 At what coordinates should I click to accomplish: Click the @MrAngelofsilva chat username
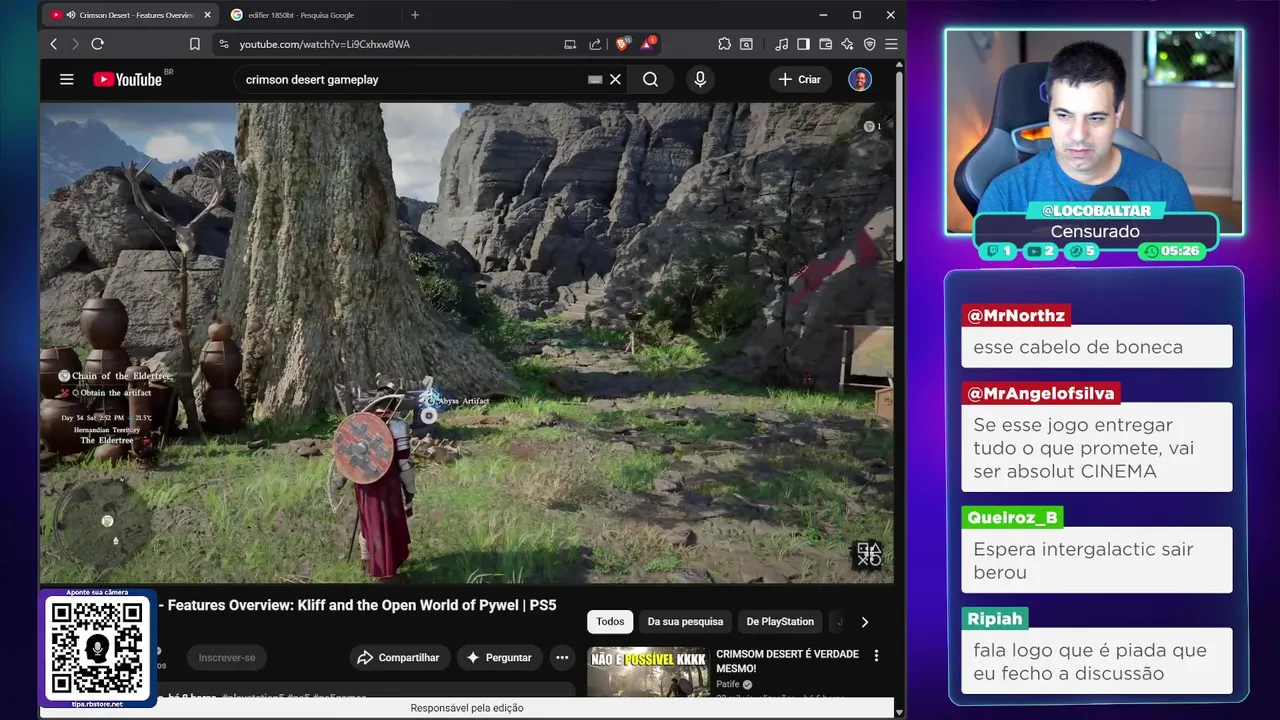click(x=1041, y=393)
